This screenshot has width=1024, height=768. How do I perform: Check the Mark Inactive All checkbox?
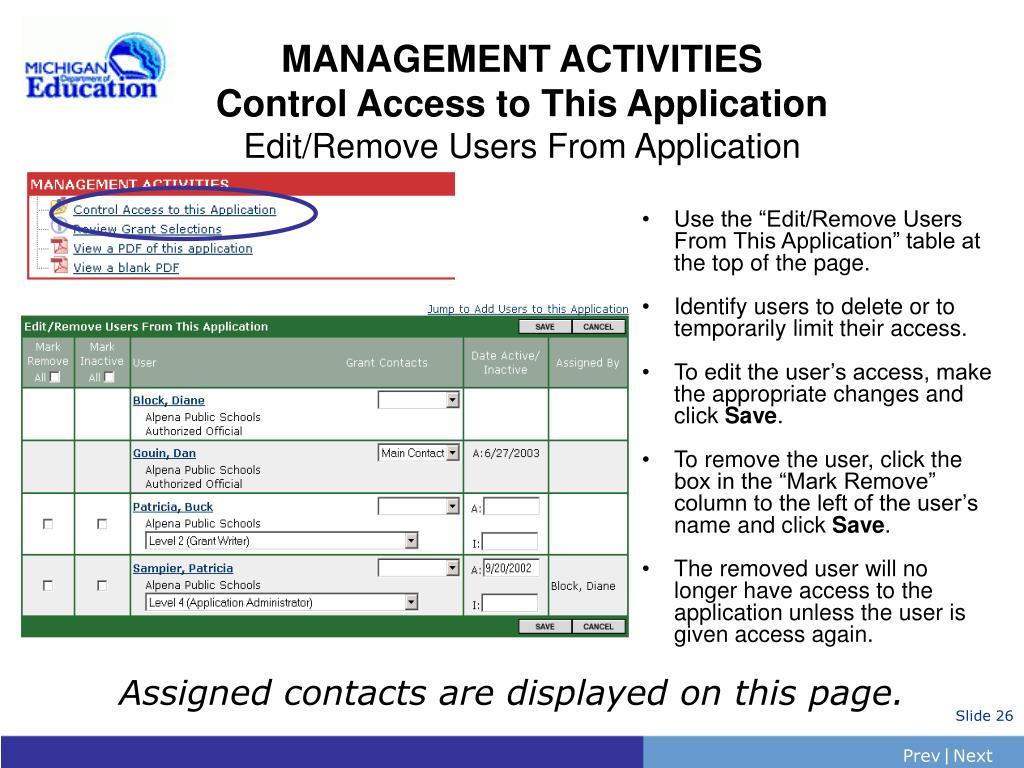click(109, 377)
